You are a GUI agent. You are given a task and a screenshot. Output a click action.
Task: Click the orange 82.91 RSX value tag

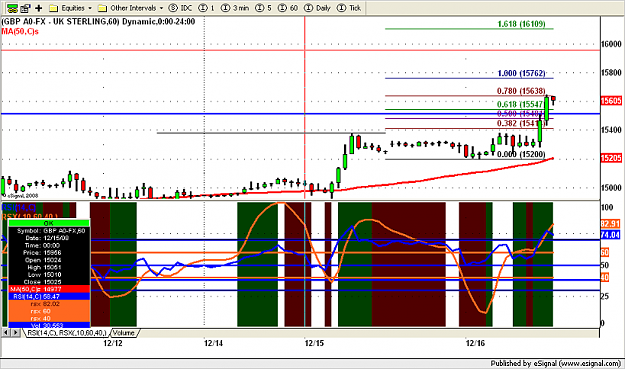coord(610,224)
